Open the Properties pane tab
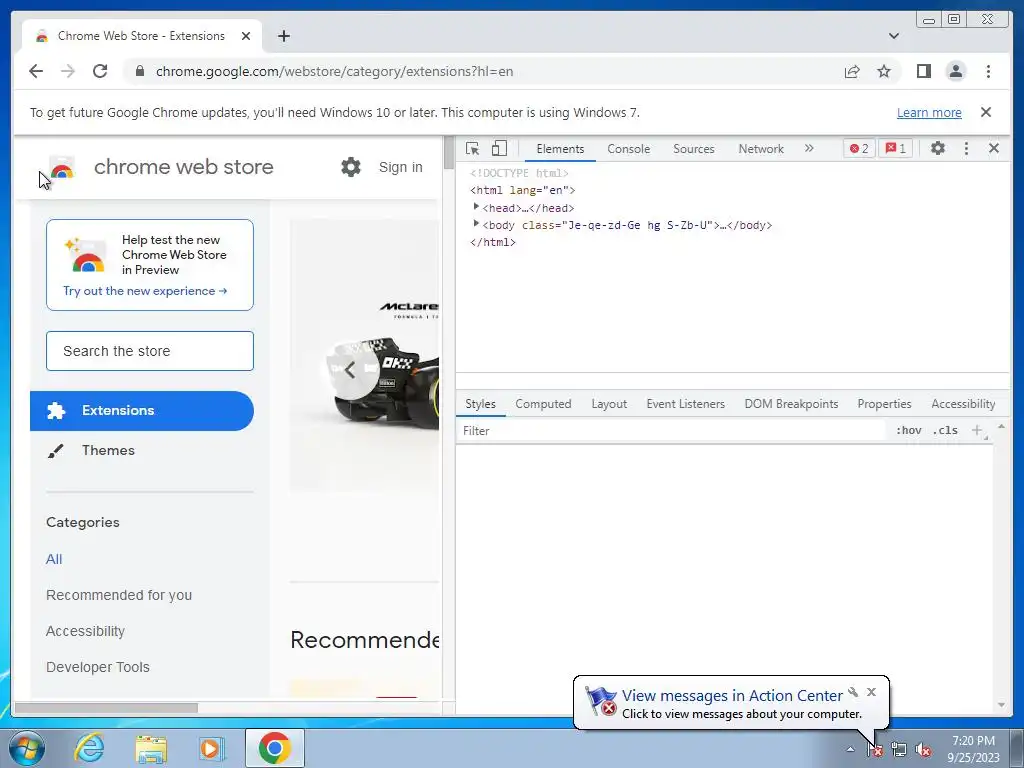Viewport: 1024px width, 768px height. [x=884, y=404]
